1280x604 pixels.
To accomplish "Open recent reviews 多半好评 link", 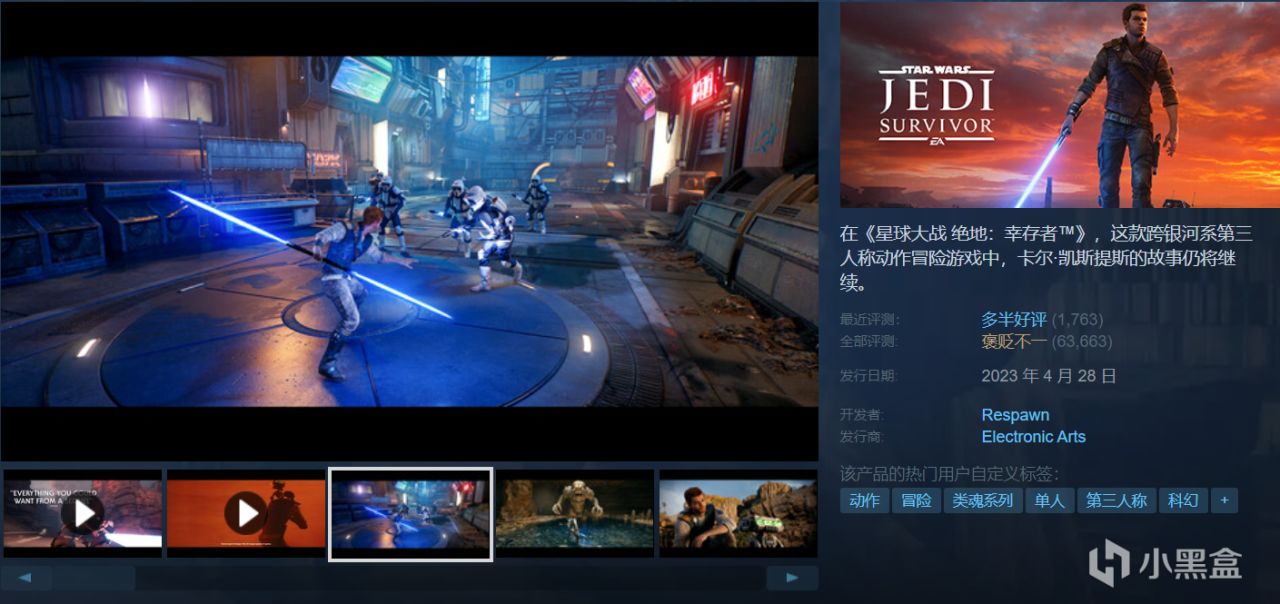I will point(1013,320).
